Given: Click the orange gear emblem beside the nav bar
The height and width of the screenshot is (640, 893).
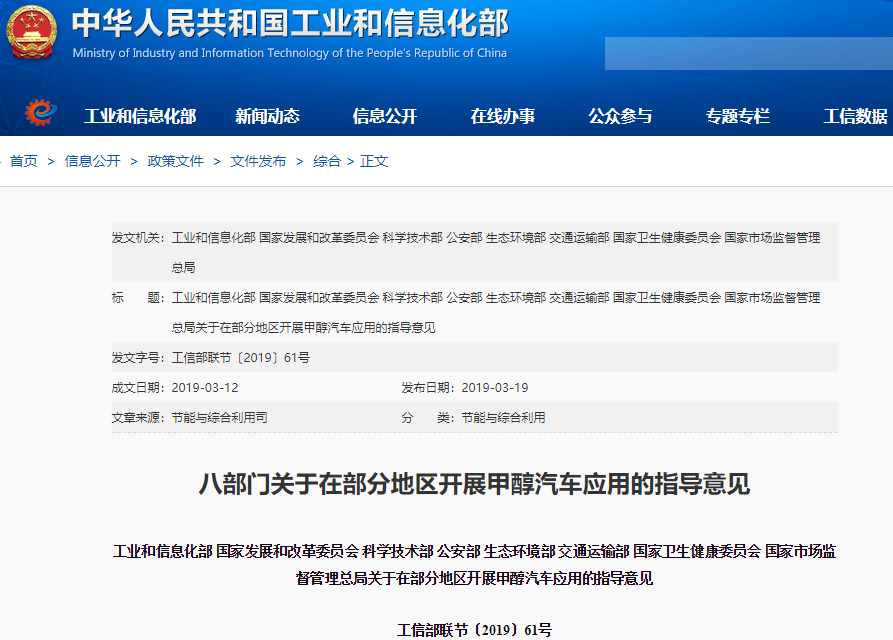Looking at the screenshot, I should [x=38, y=114].
